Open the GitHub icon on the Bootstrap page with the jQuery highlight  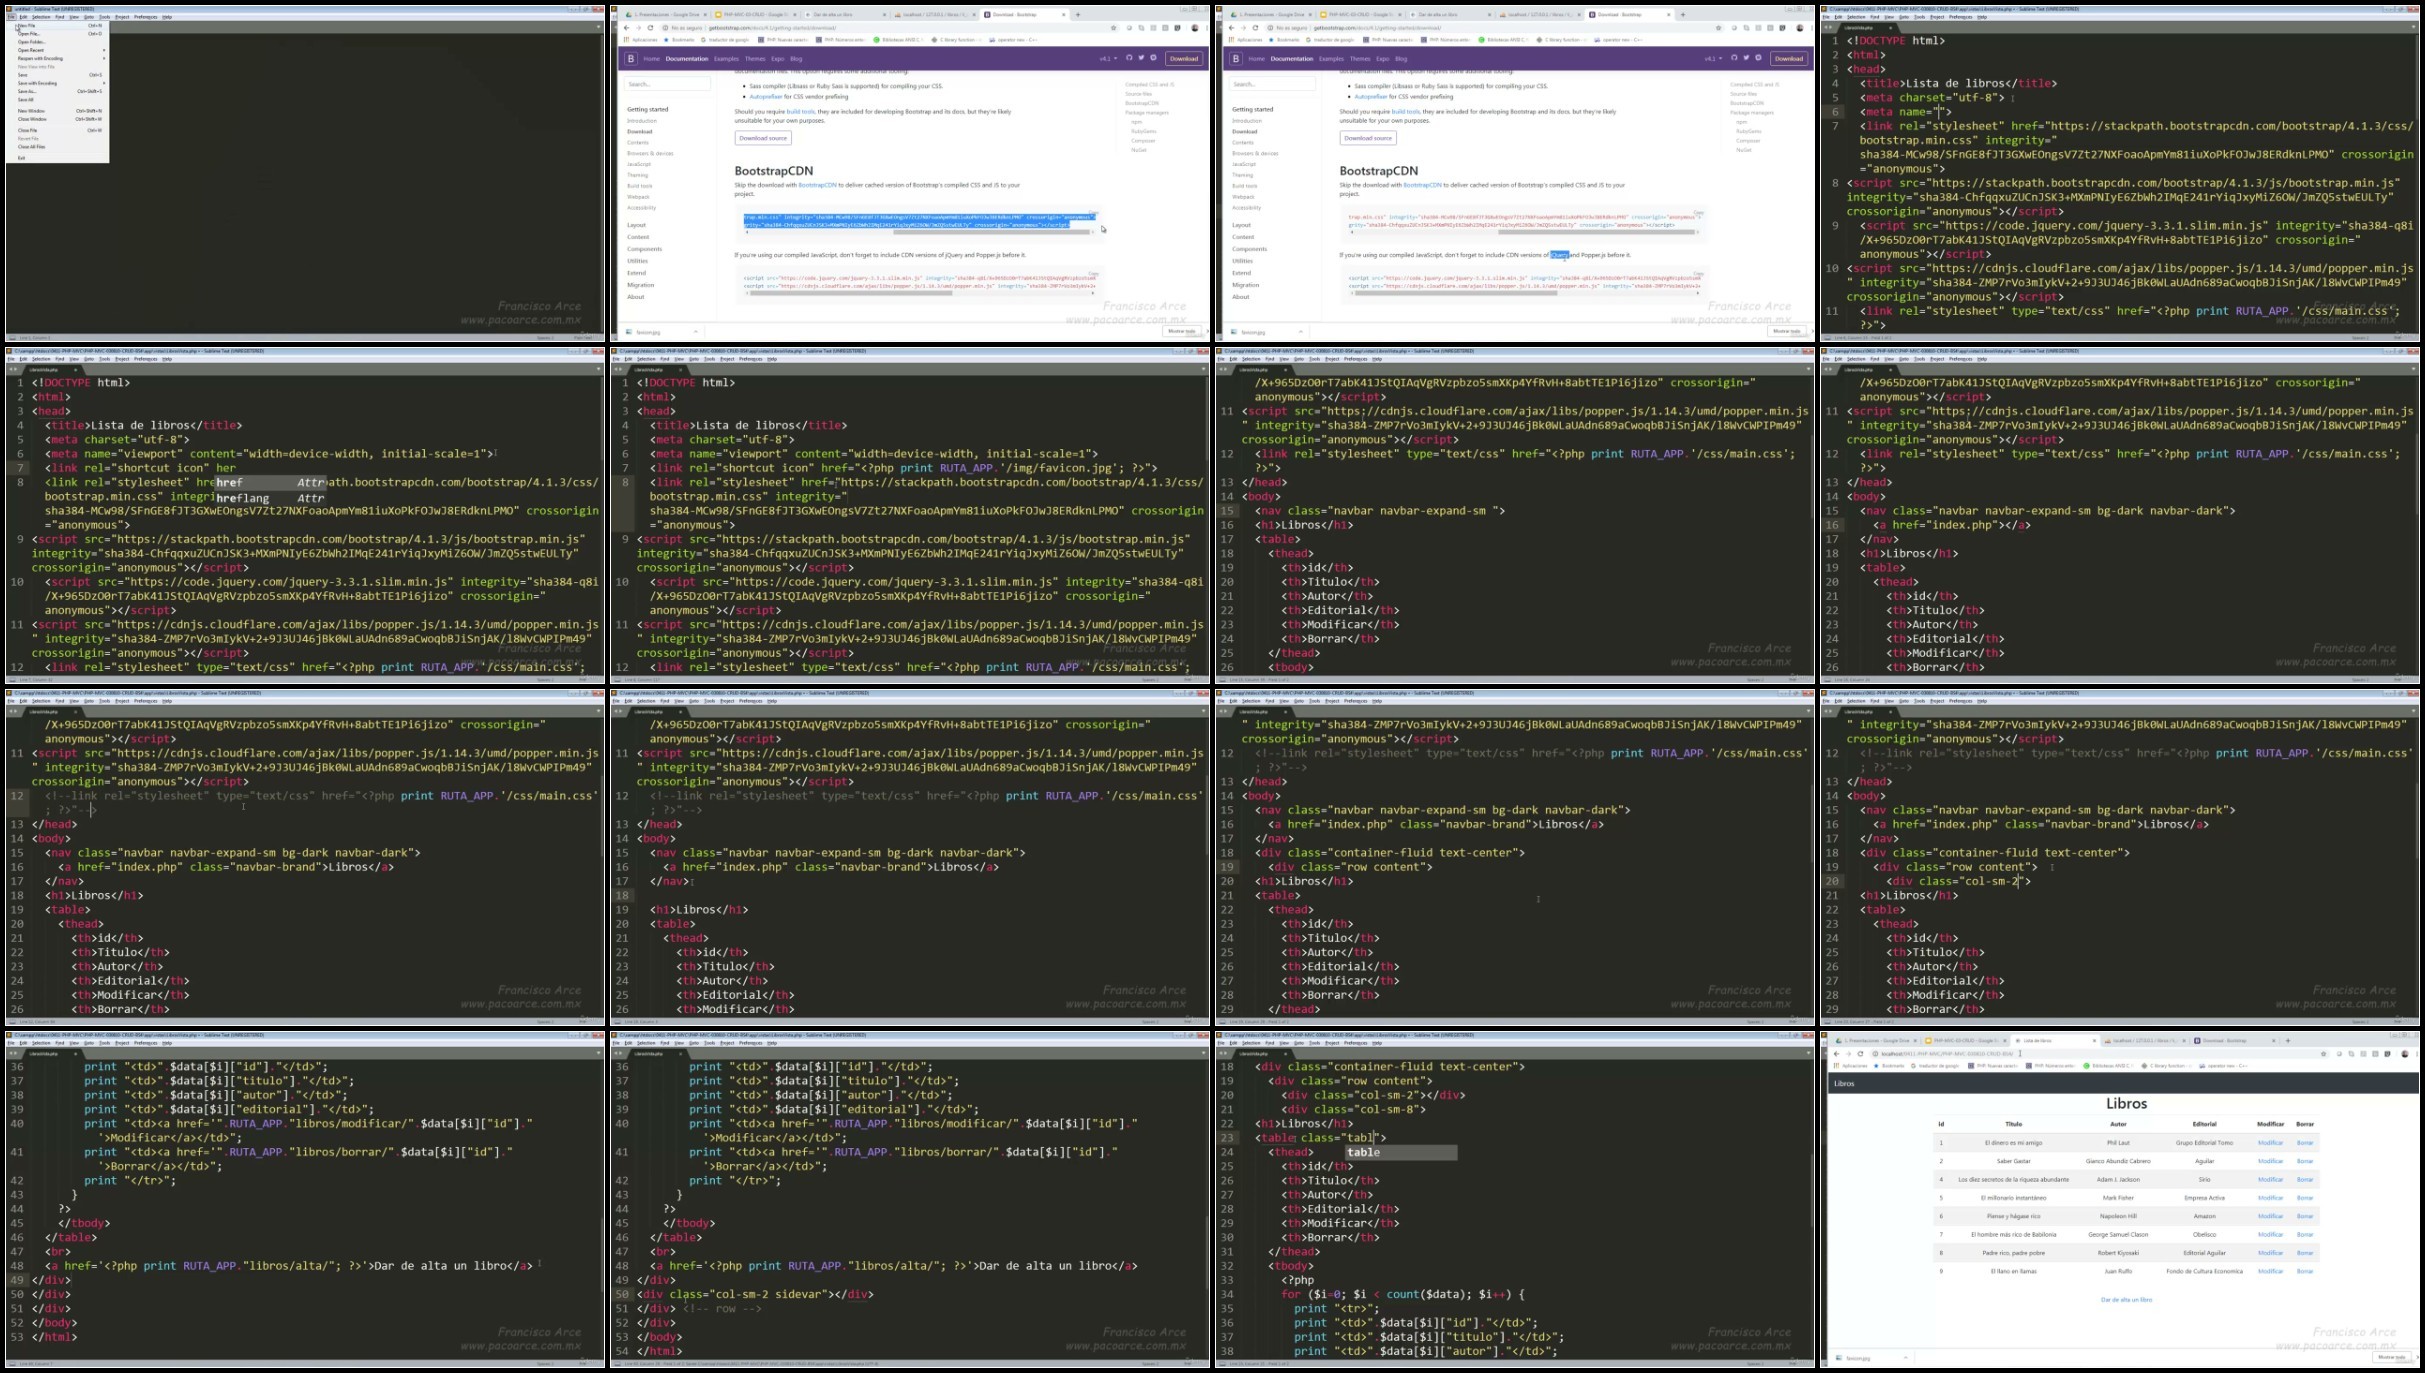[1734, 58]
